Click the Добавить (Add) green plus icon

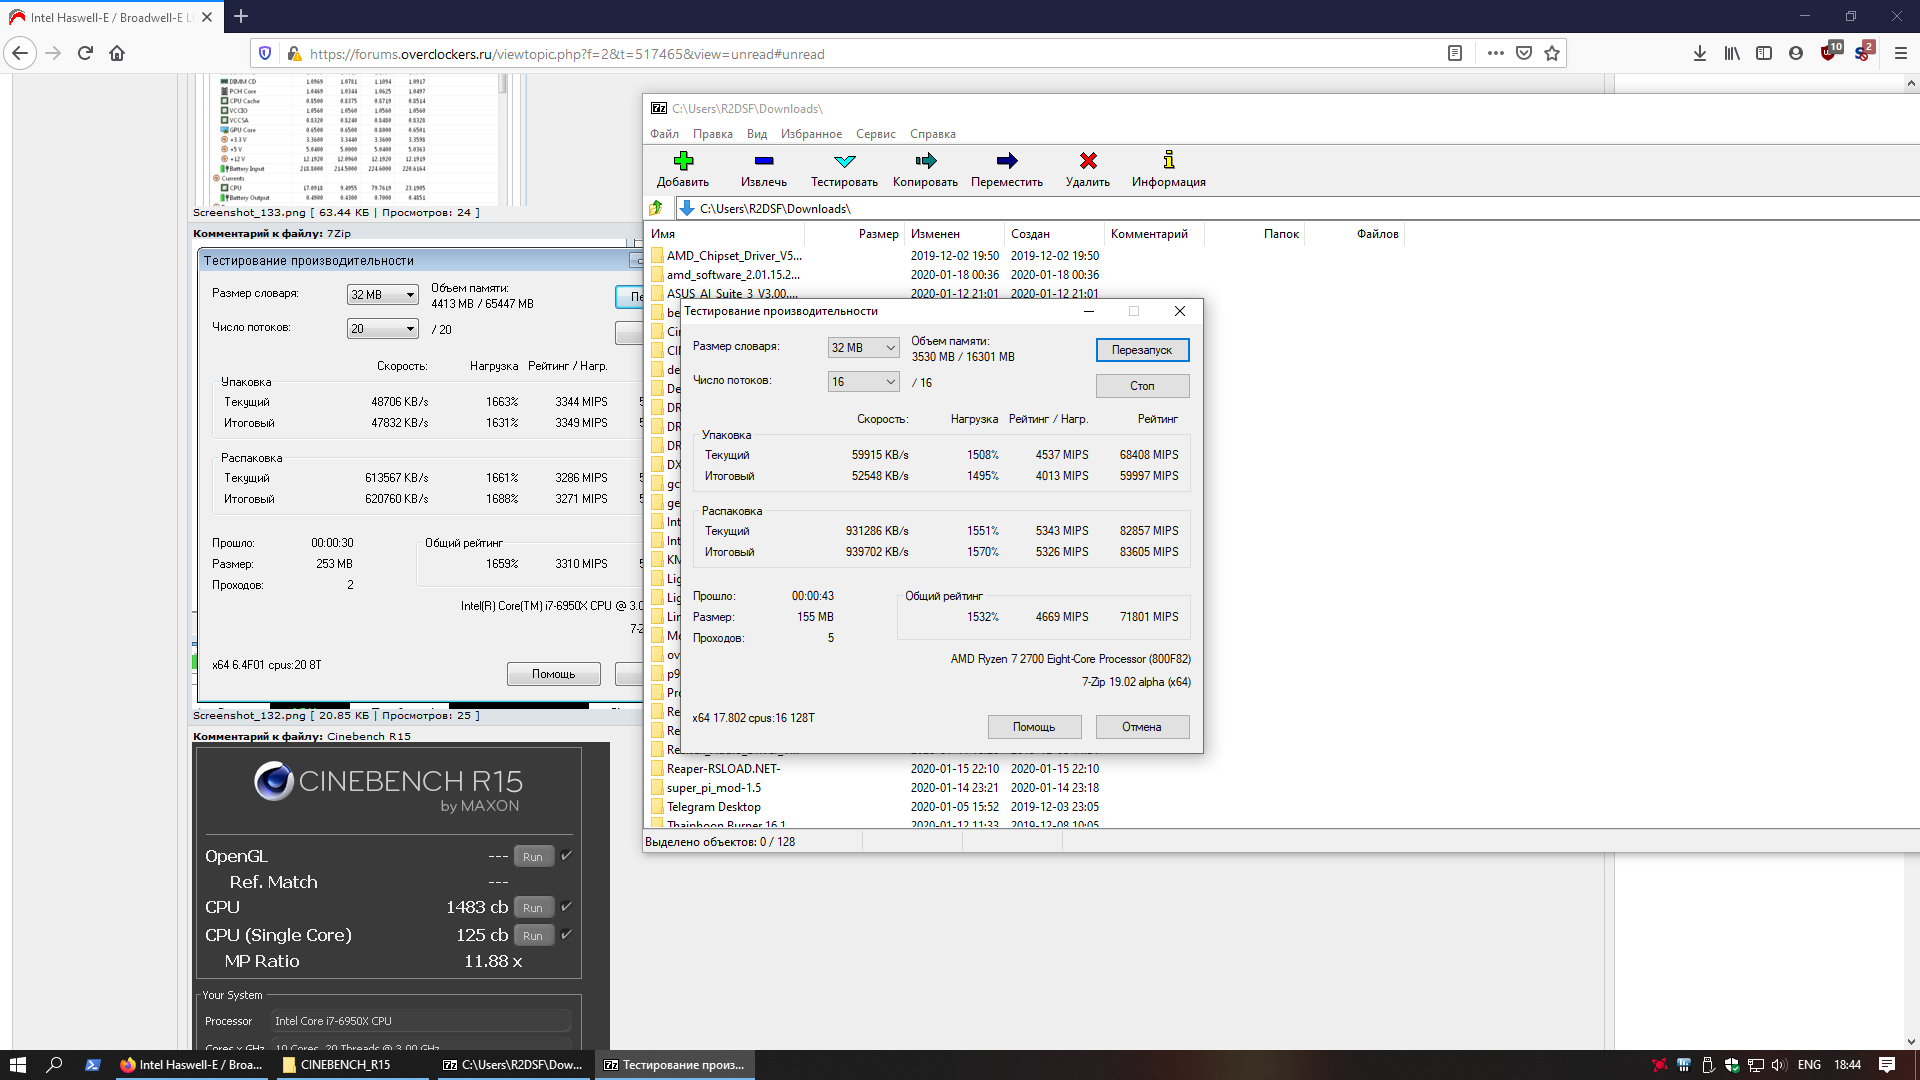(x=683, y=161)
